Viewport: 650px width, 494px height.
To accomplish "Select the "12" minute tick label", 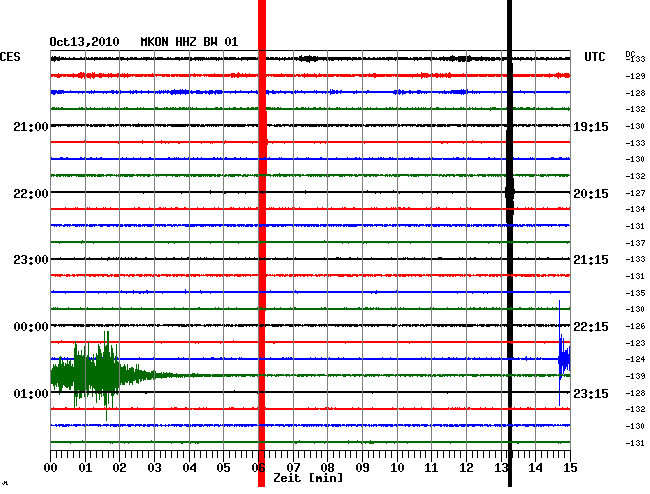I will click(x=466, y=468).
